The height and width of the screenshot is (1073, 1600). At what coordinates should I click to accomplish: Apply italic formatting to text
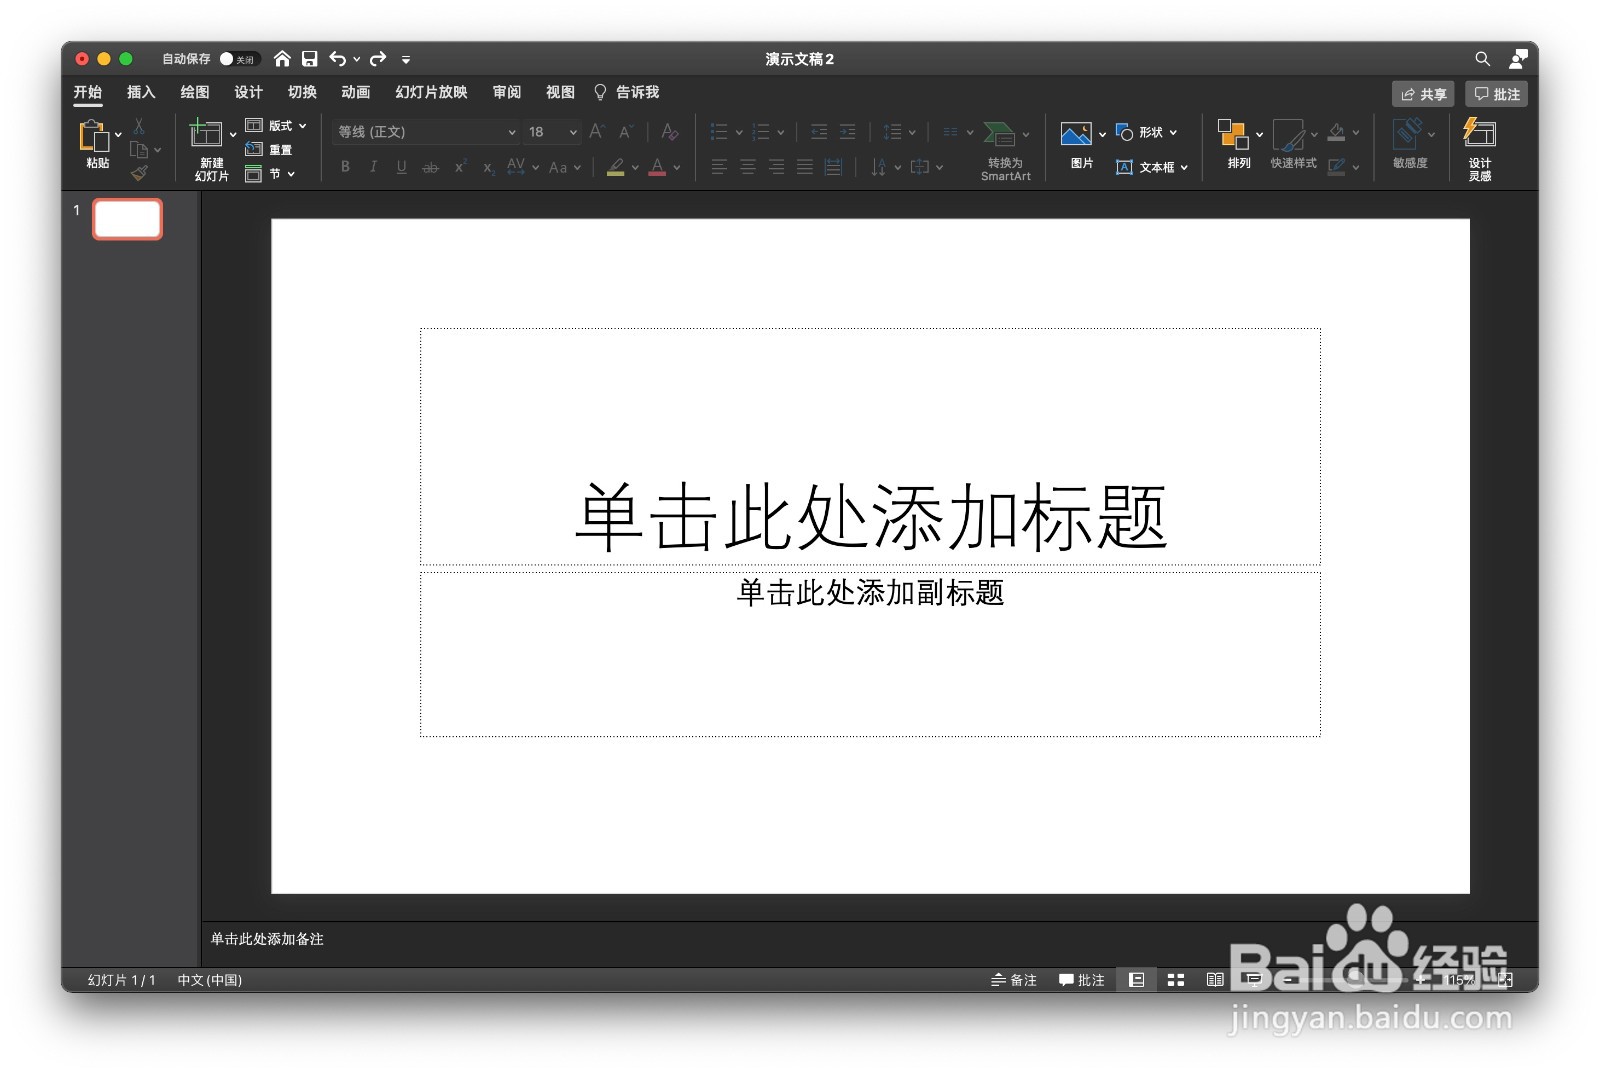pos(372,167)
